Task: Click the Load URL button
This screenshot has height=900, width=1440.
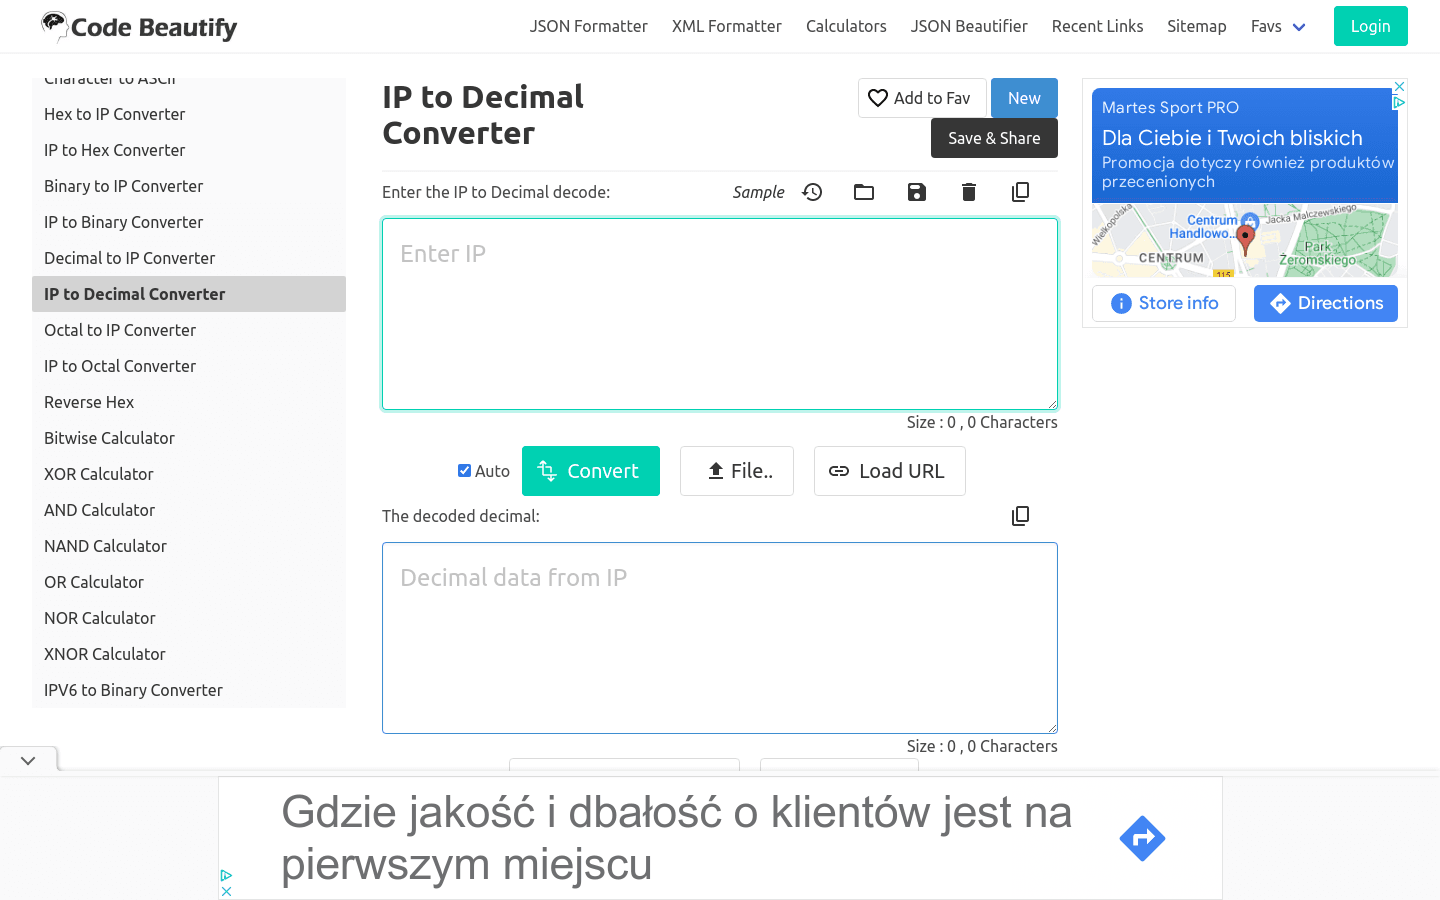Action: (889, 471)
